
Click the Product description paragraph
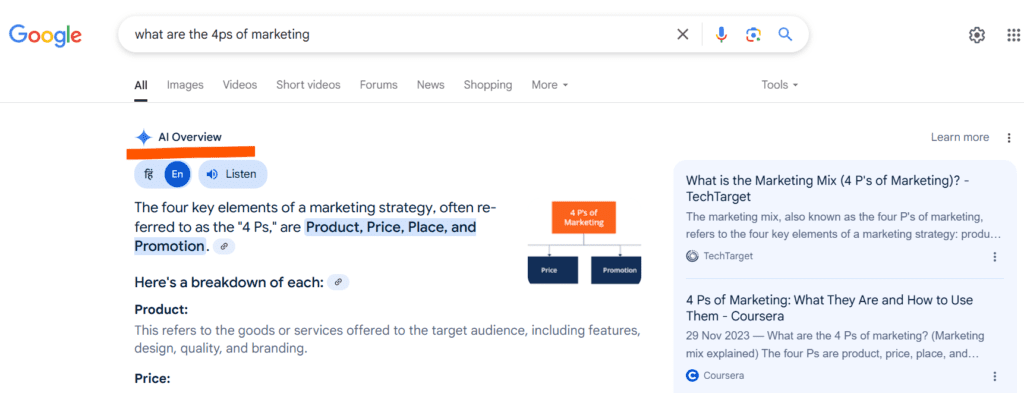pos(387,339)
